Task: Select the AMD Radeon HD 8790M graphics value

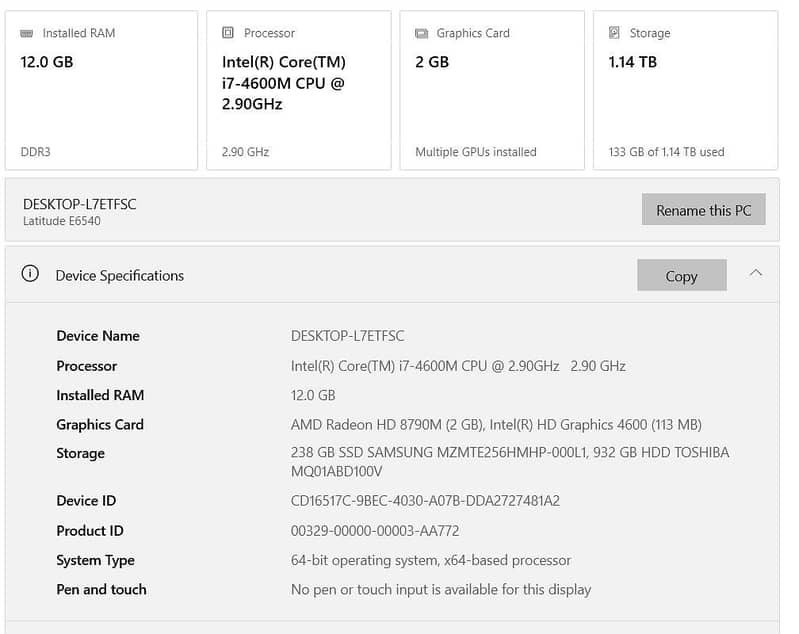Action: click(x=496, y=425)
